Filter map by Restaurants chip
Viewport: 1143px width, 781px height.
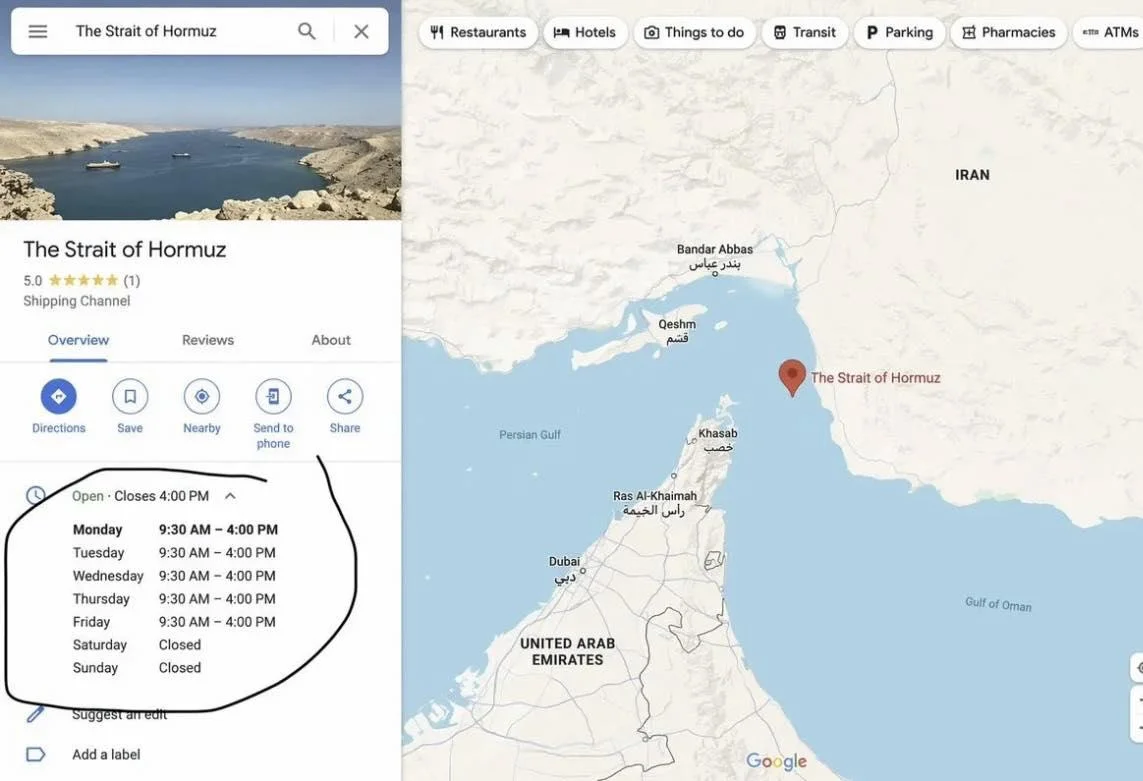point(478,32)
